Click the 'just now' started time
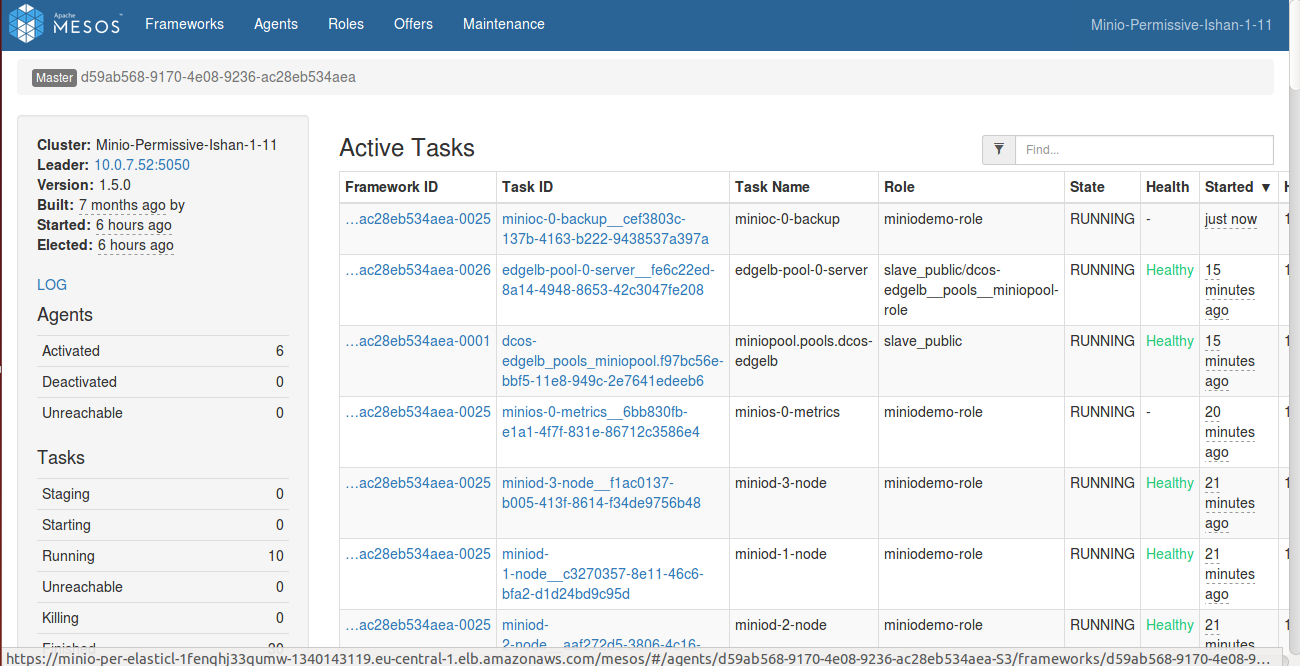1300x666 pixels. 1231,219
